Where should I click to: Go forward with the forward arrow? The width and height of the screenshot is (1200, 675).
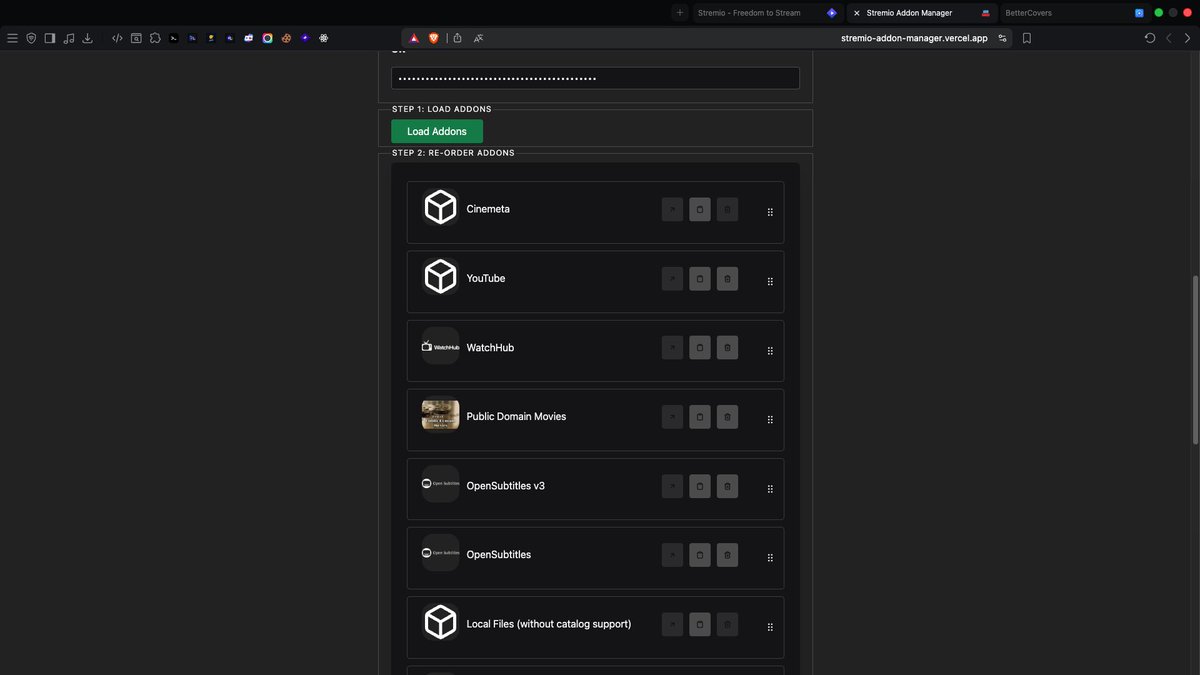click(x=1187, y=38)
